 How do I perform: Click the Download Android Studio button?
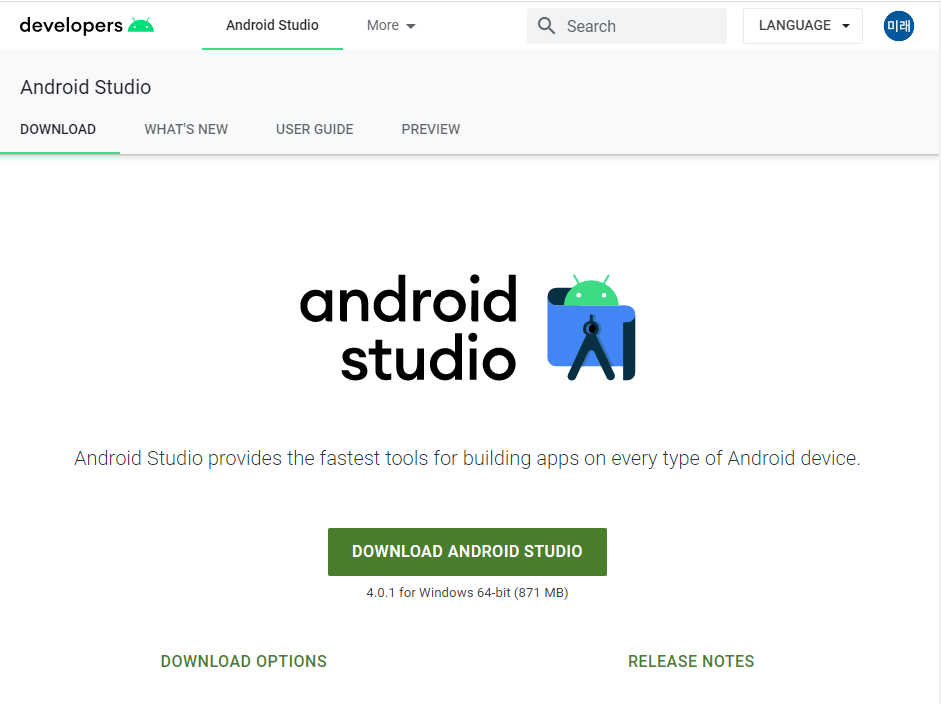pos(467,552)
